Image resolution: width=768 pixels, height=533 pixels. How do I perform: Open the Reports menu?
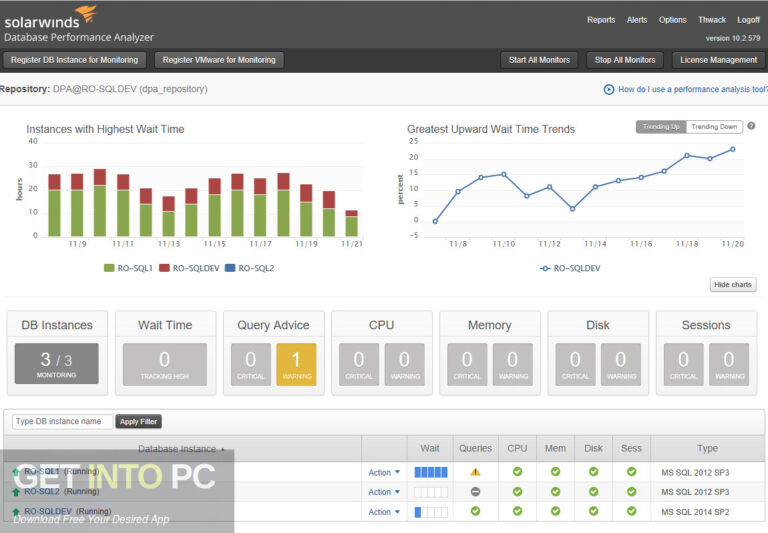[x=601, y=20]
